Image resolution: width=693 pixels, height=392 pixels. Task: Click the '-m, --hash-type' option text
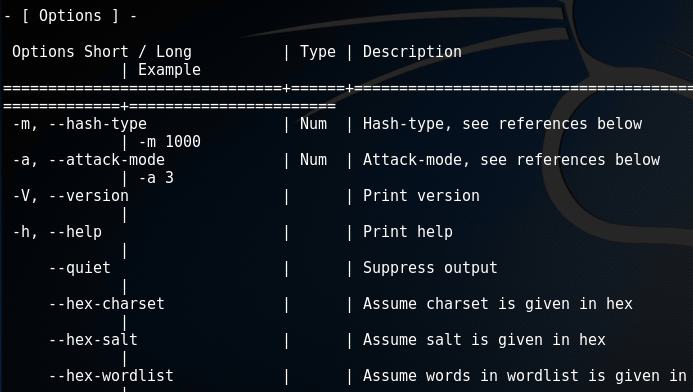80,124
